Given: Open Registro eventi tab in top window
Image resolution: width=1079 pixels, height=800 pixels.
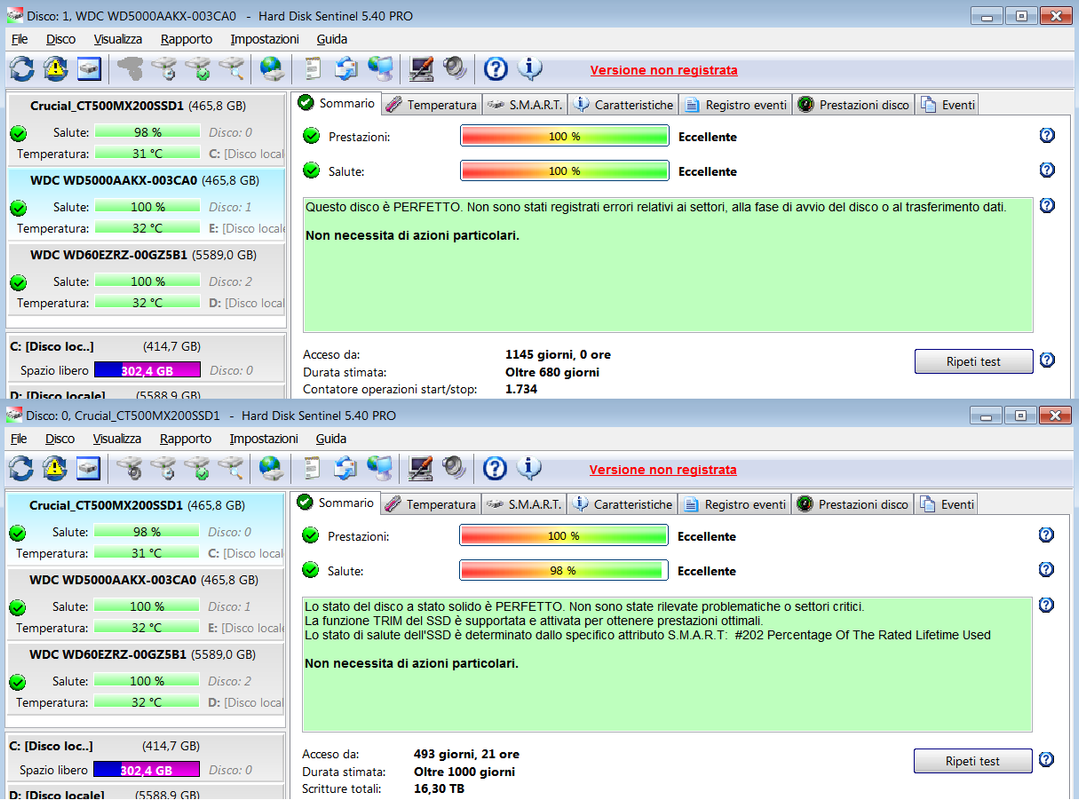Looking at the screenshot, I should tap(736, 105).
